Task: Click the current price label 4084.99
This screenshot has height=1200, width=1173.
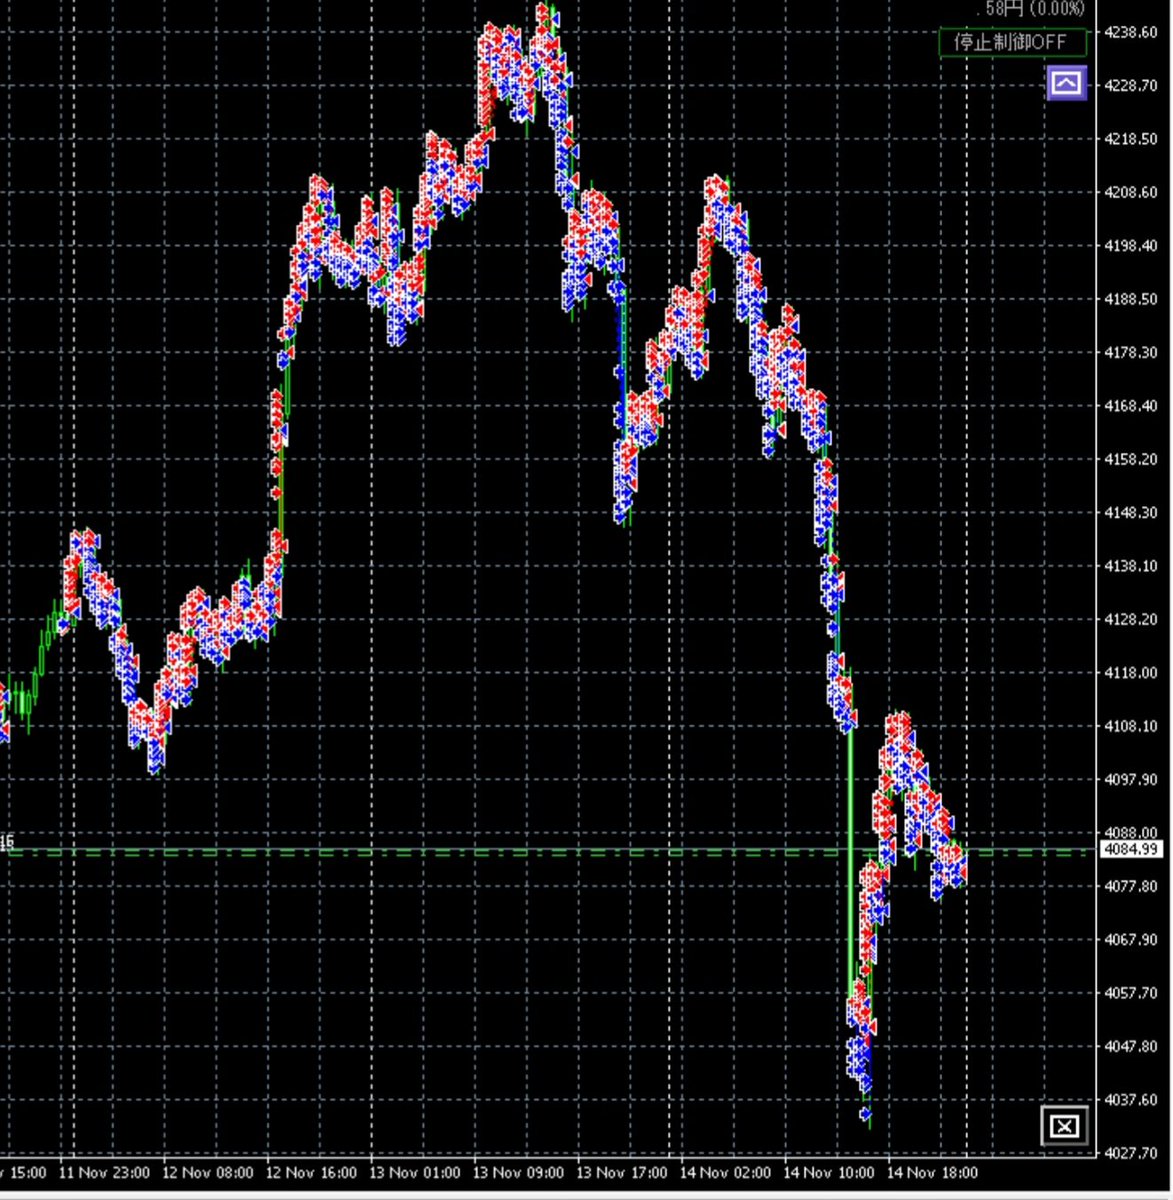Action: click(1131, 850)
